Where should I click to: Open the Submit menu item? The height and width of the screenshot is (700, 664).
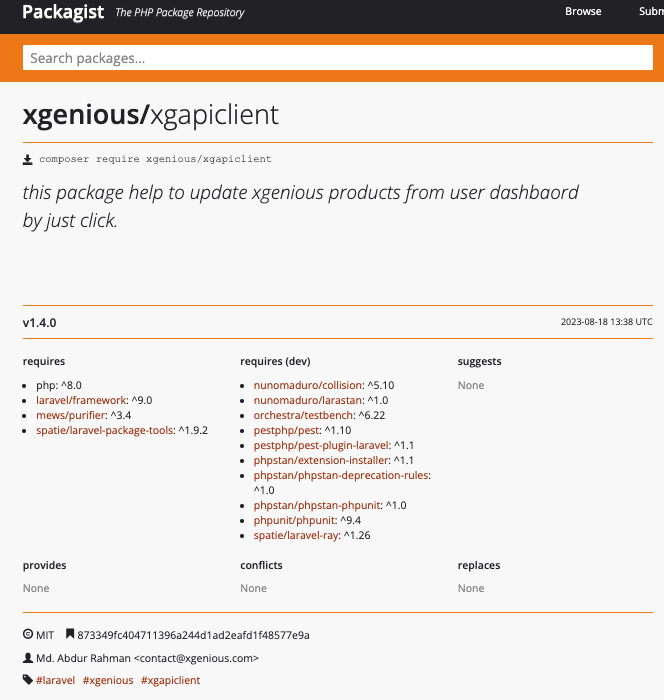[650, 12]
